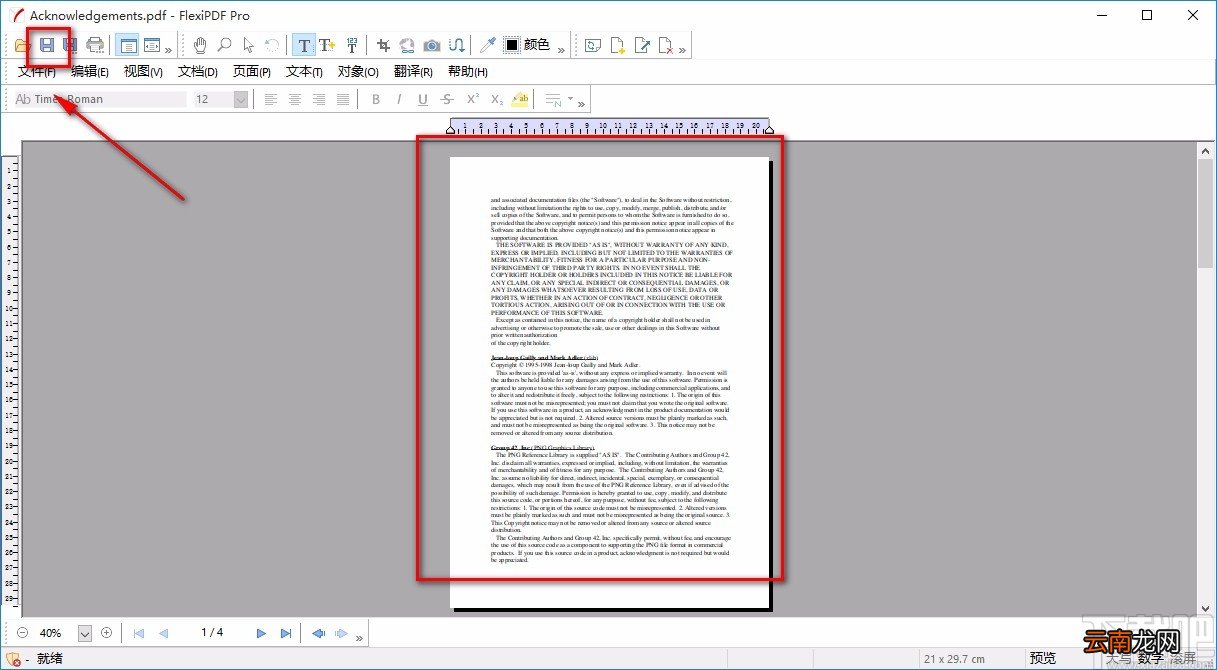Click the rotate page icon
This screenshot has width=1217, height=670.
point(594,45)
